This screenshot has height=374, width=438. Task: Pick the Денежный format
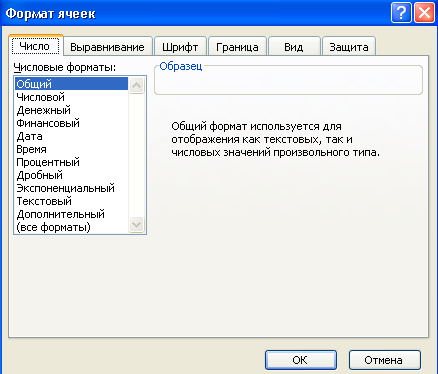pos(71,110)
